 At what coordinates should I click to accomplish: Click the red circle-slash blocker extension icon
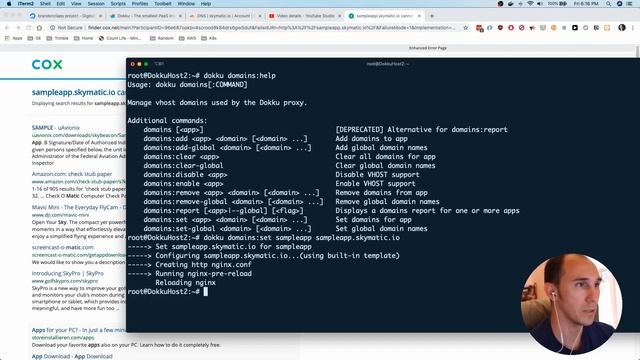coord(521,28)
